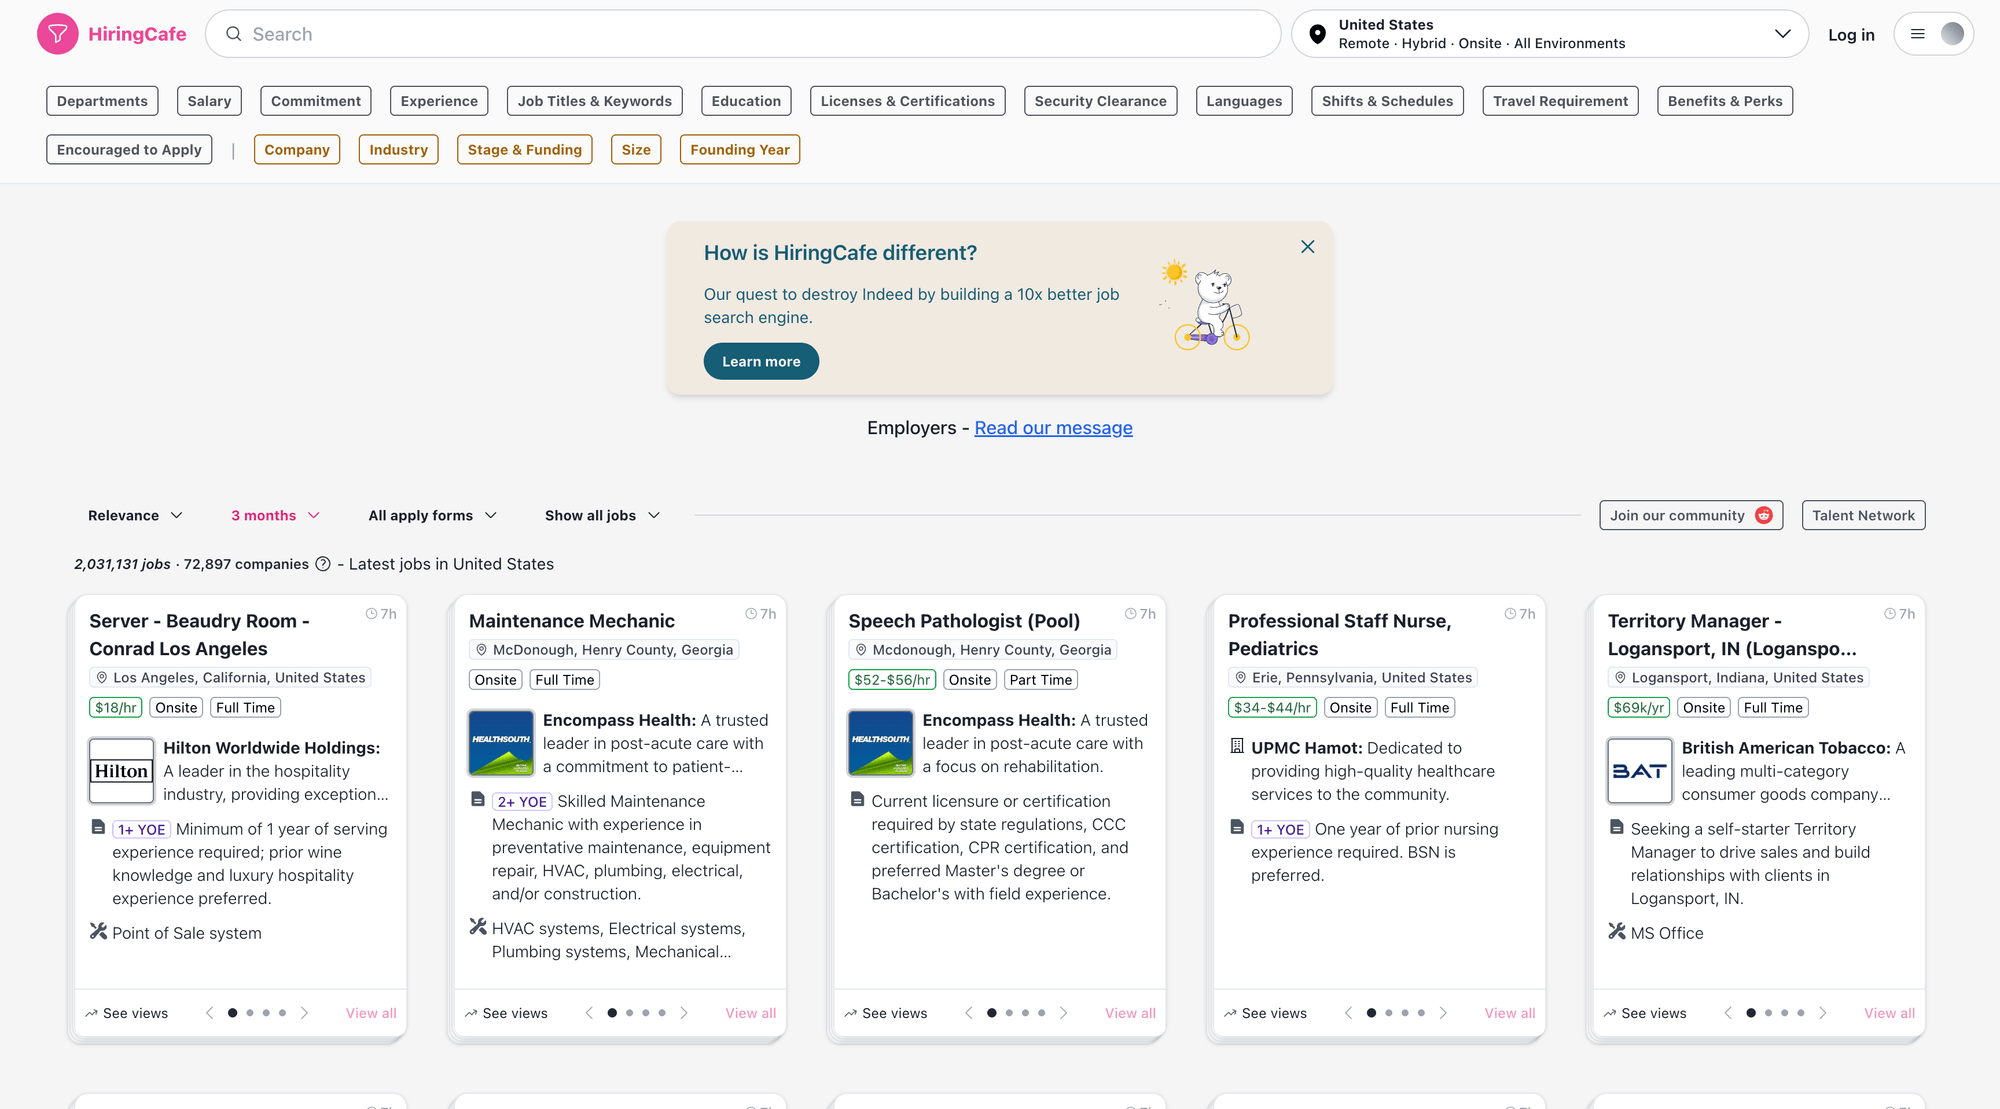The width and height of the screenshot is (2000, 1109).
Task: Select the Full Time tag on Professional Staff Nurse card
Action: [1419, 707]
